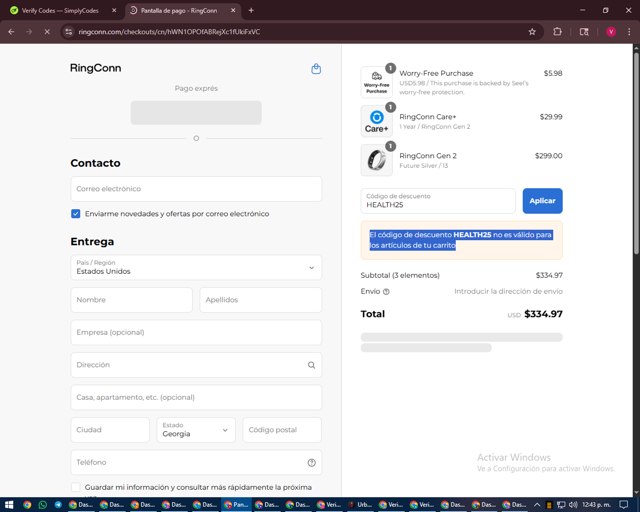Click the Ciudad input field
The image size is (640, 512).
(110, 430)
